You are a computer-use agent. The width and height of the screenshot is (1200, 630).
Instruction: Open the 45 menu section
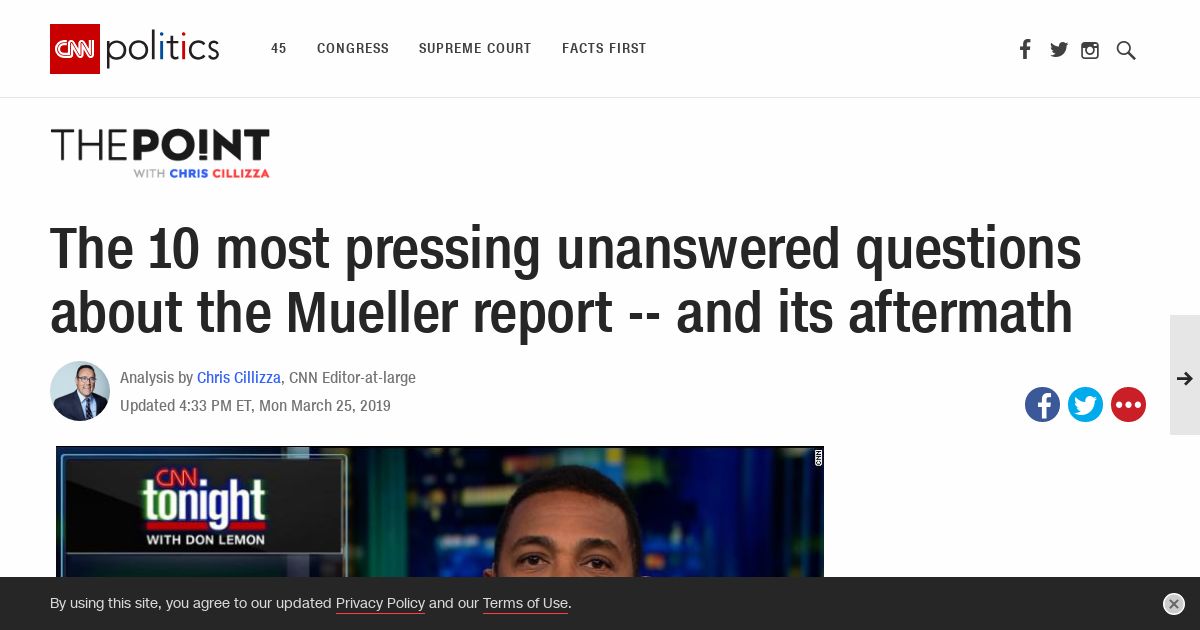(x=279, y=49)
